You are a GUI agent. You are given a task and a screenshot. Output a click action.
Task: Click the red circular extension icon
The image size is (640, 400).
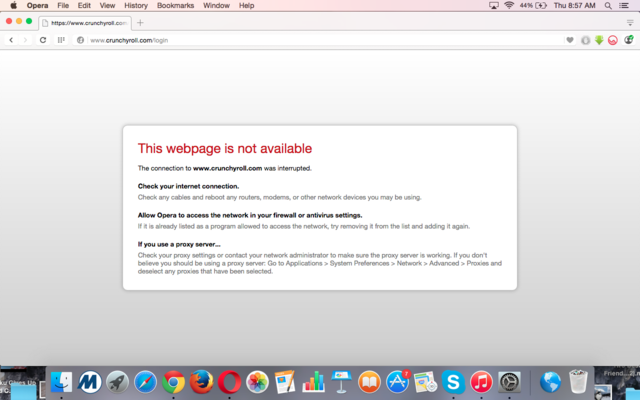click(x=613, y=40)
